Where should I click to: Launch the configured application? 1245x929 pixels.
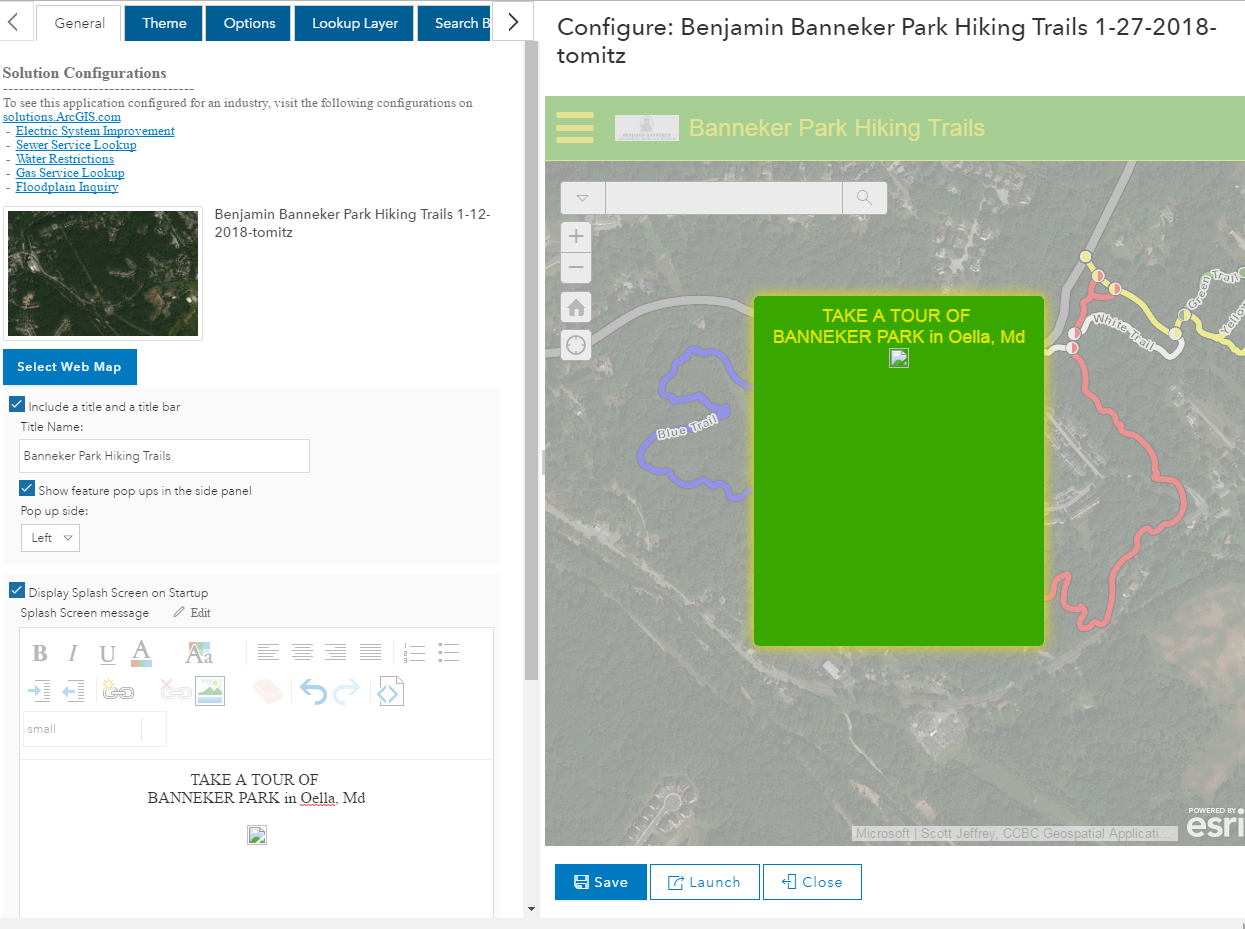point(705,882)
